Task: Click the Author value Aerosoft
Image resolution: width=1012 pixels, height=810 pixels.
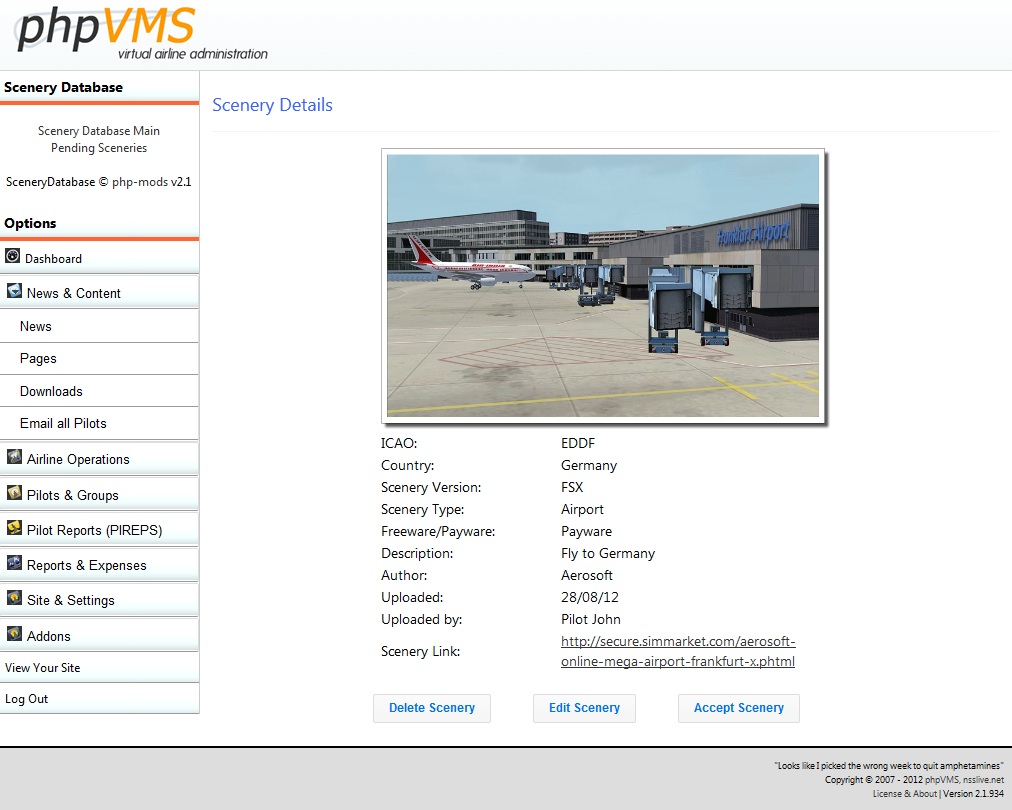Action: pos(587,575)
